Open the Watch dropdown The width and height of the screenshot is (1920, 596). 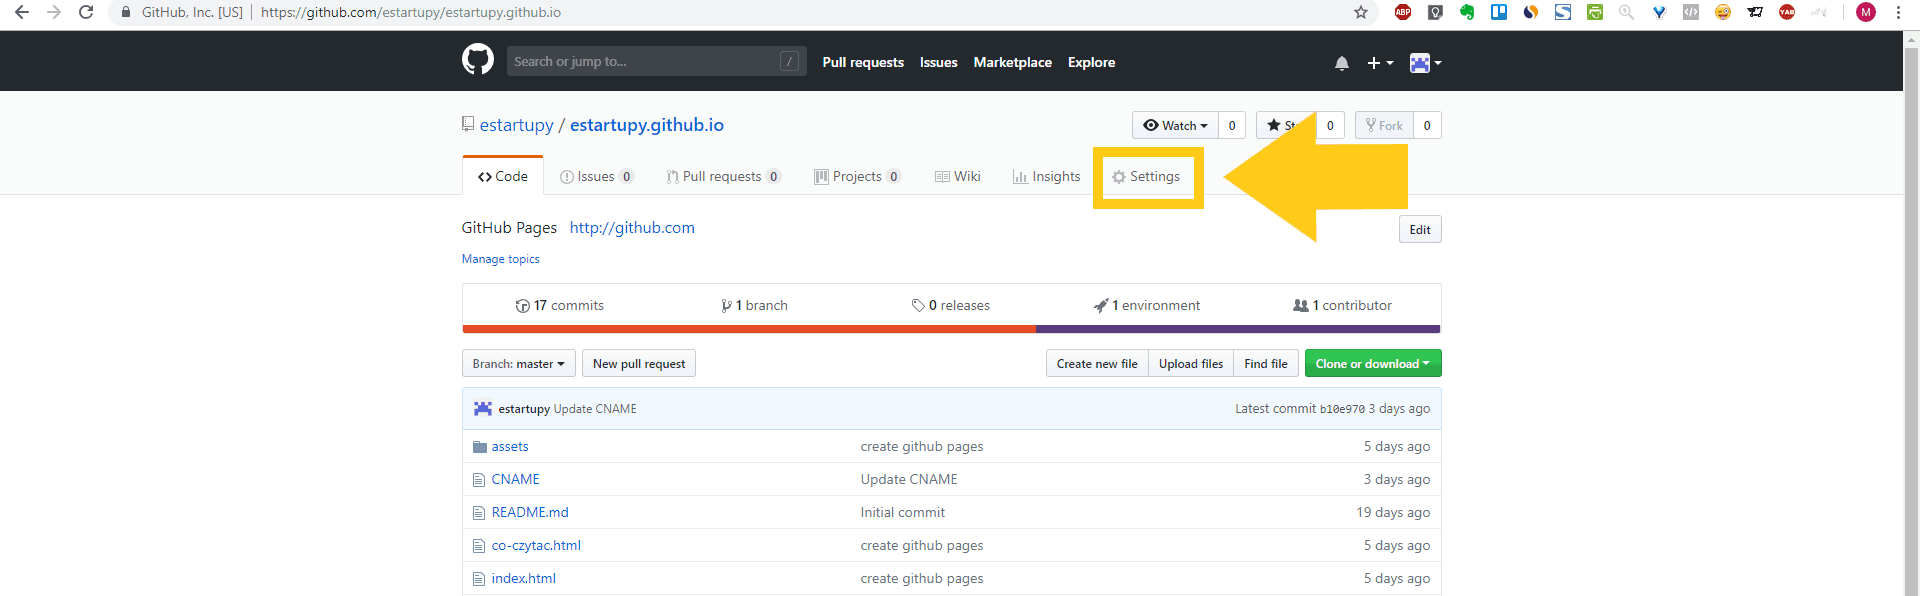tap(1175, 125)
